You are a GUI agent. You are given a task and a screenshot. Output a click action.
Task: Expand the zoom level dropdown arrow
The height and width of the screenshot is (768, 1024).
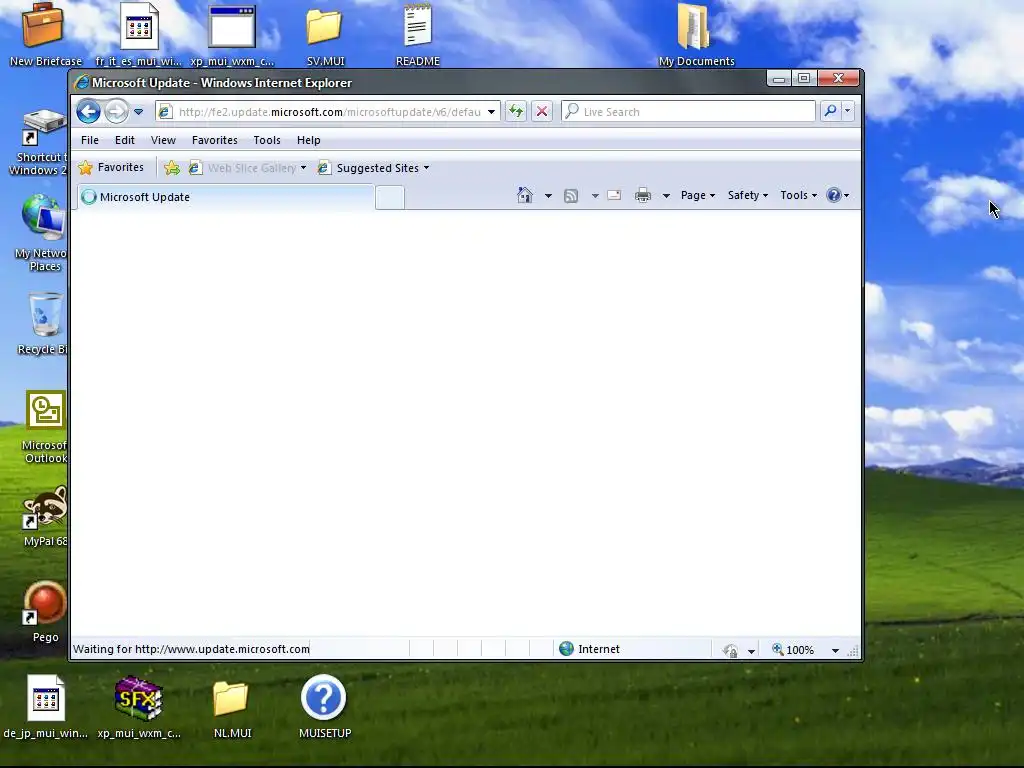[835, 650]
